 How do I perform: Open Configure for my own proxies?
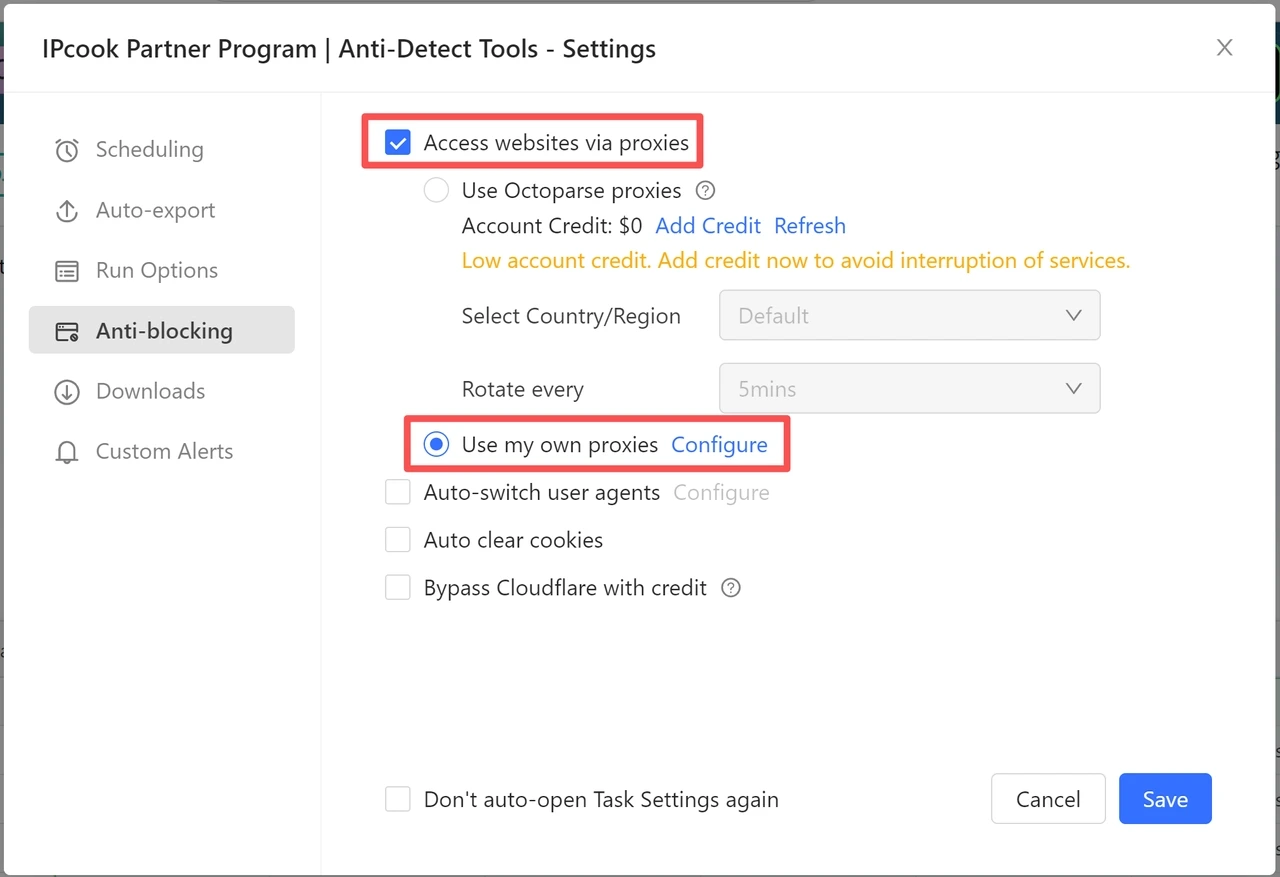click(x=720, y=444)
